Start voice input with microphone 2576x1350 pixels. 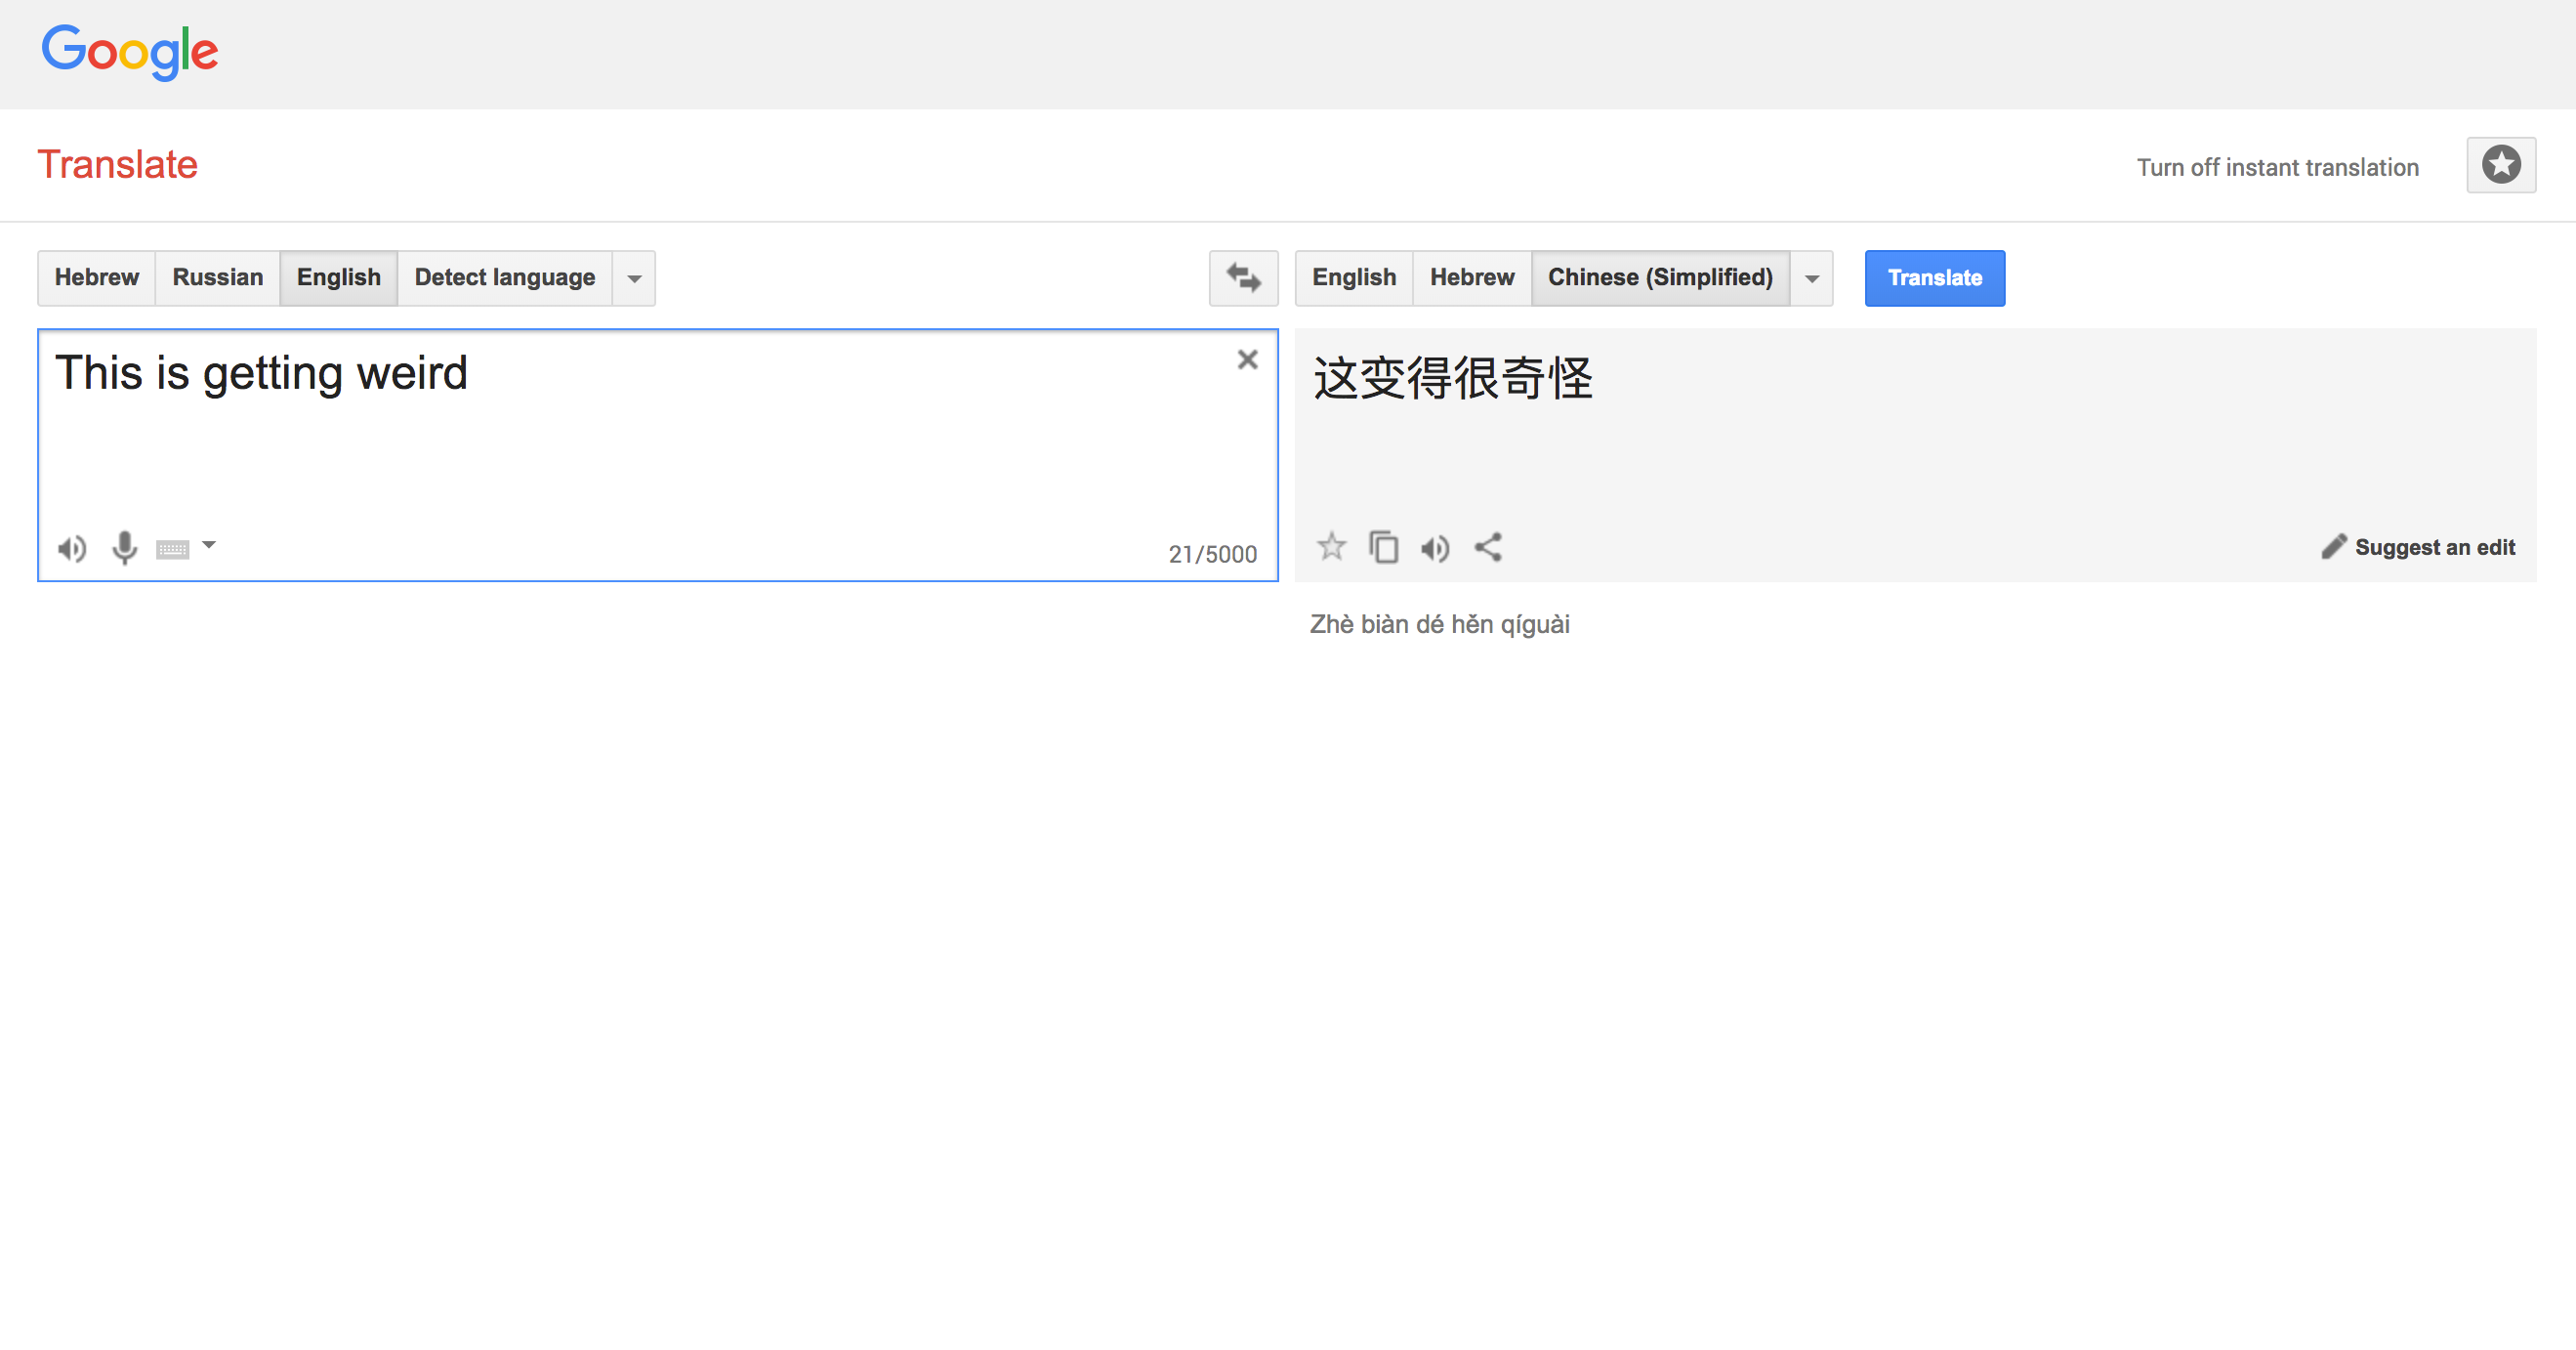click(124, 548)
